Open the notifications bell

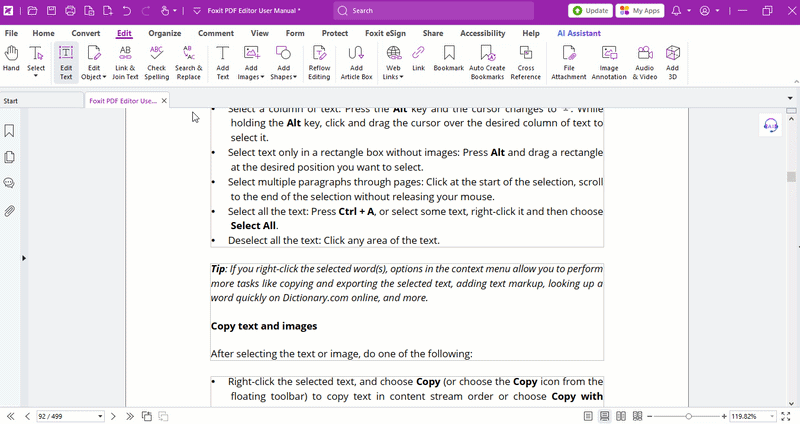[676, 11]
